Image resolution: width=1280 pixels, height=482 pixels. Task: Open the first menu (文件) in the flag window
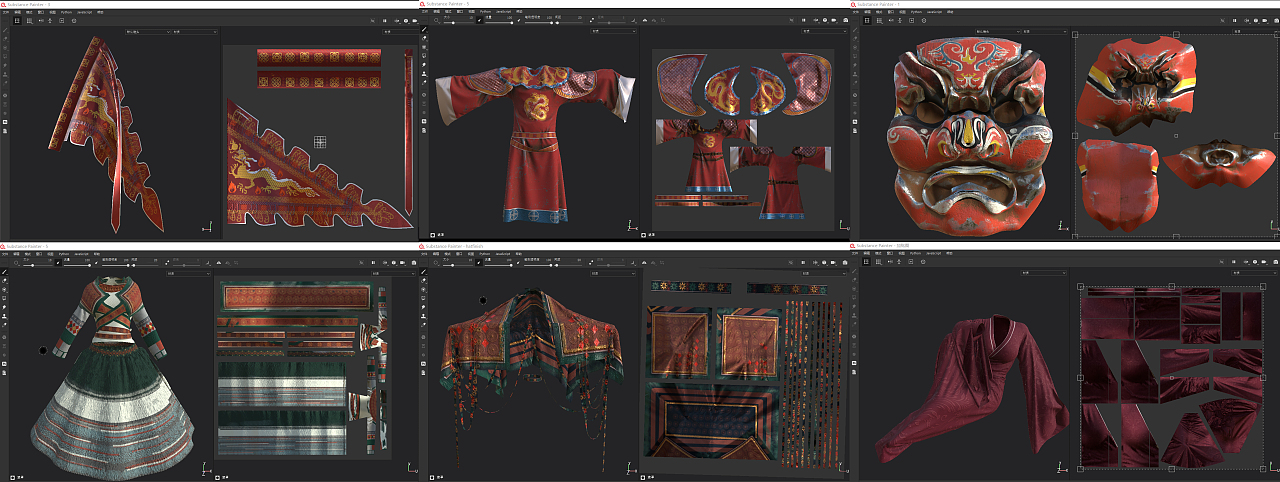pos(6,12)
